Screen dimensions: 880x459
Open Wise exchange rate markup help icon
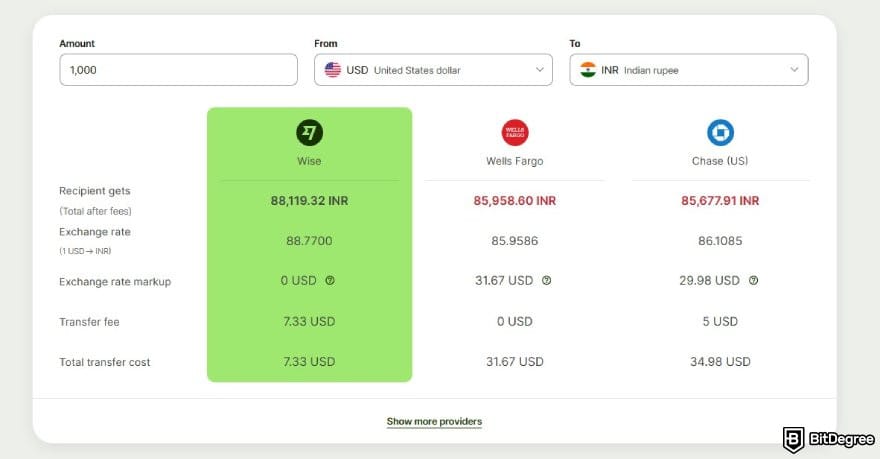(x=330, y=281)
